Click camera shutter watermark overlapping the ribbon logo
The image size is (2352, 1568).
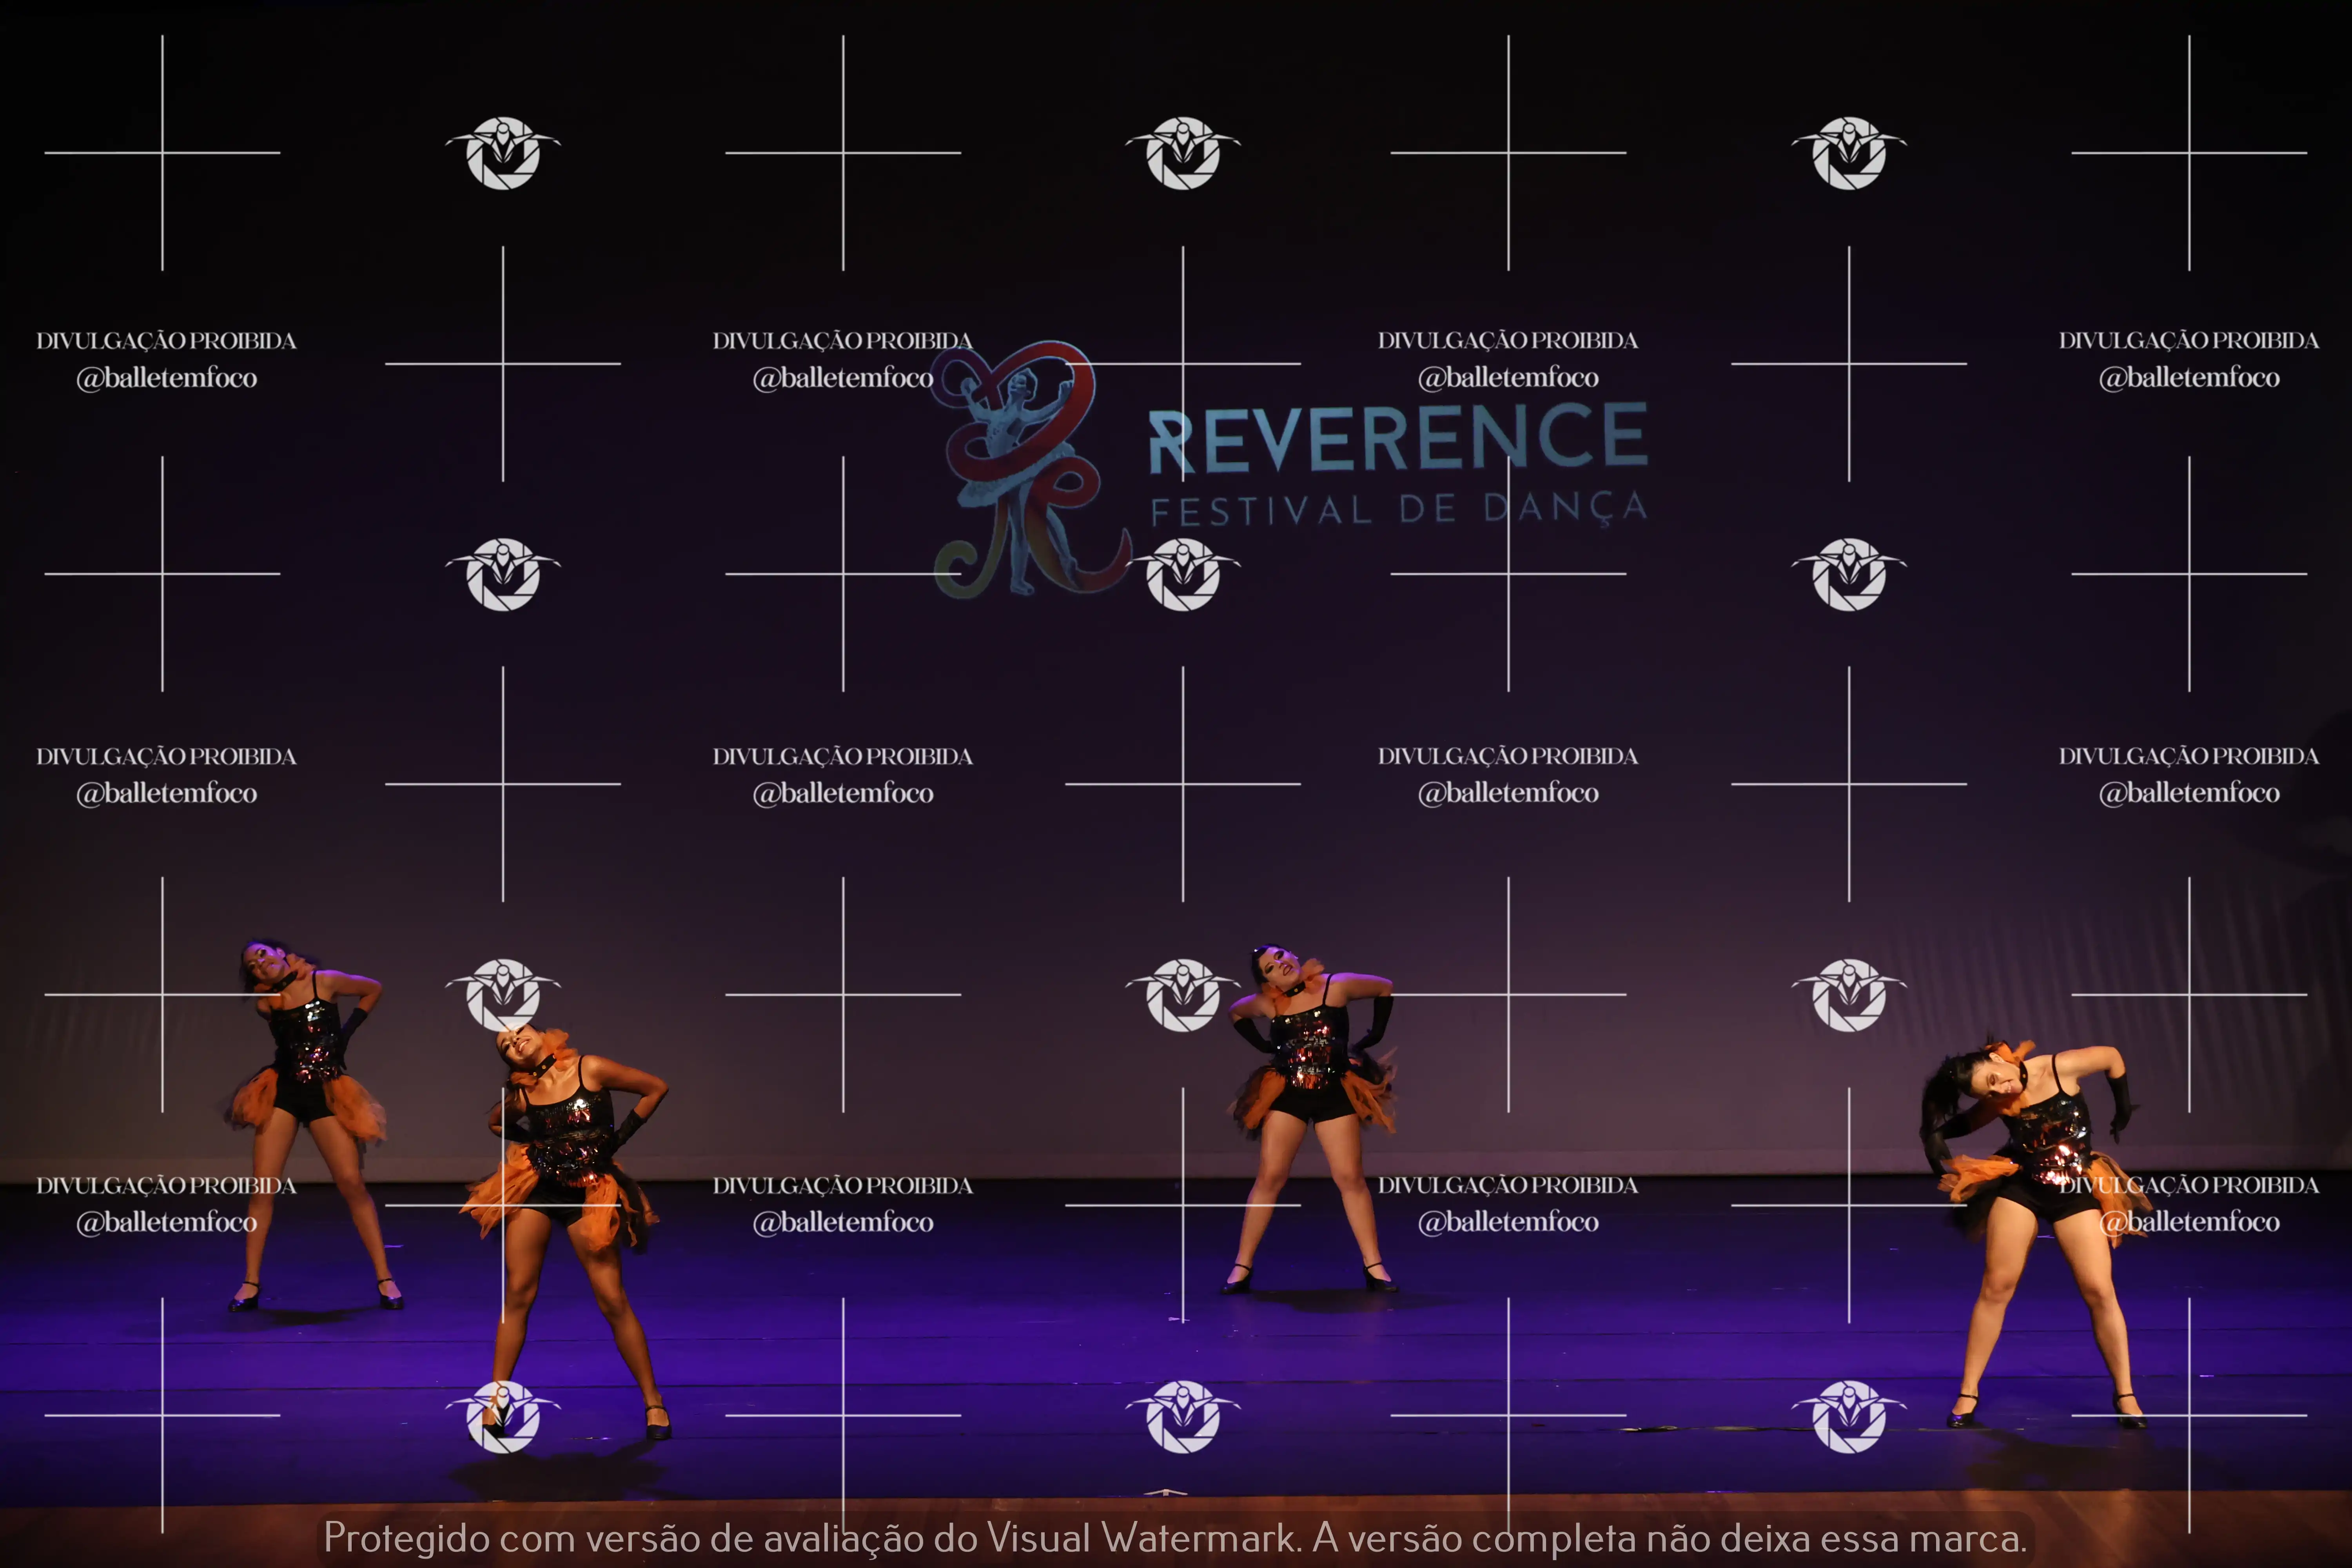1183,574
